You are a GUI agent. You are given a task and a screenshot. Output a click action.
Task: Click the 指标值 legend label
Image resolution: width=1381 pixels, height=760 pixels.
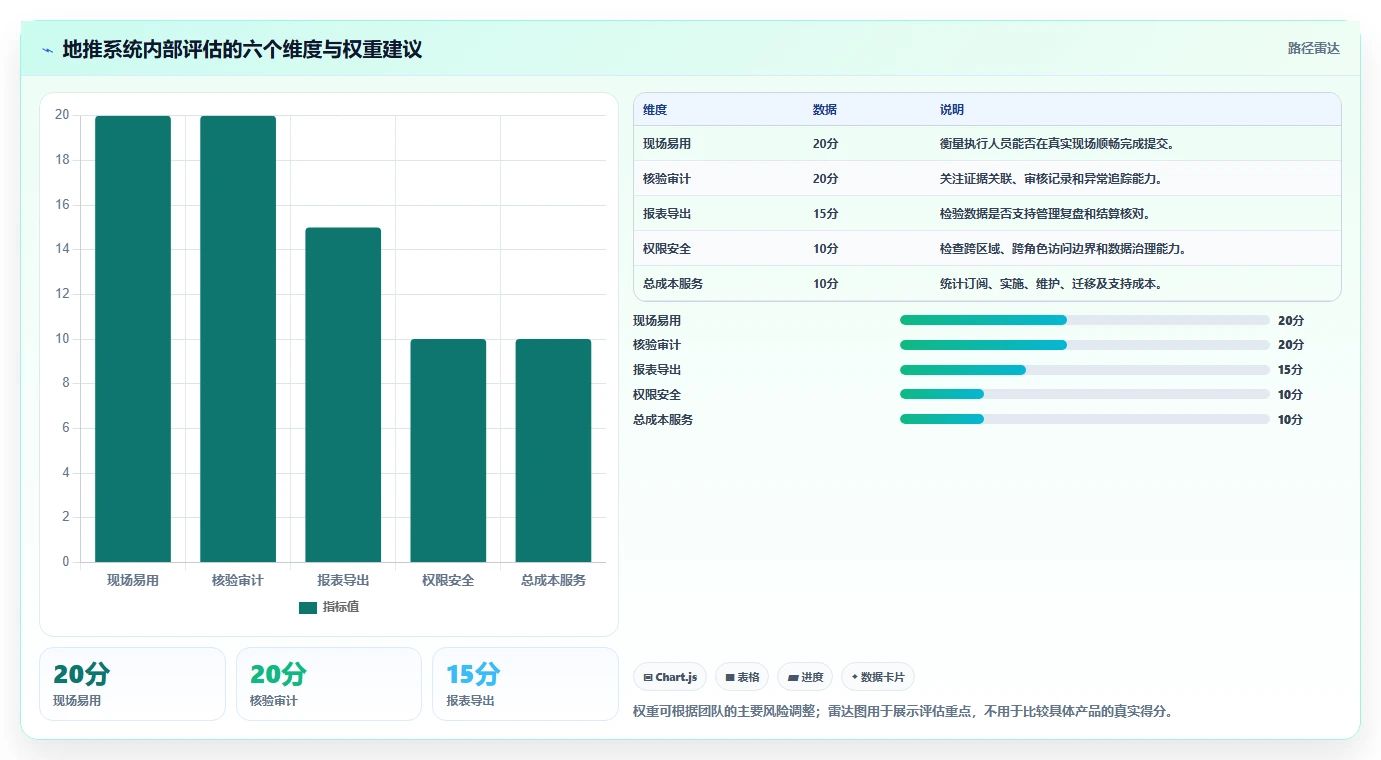[x=341, y=607]
